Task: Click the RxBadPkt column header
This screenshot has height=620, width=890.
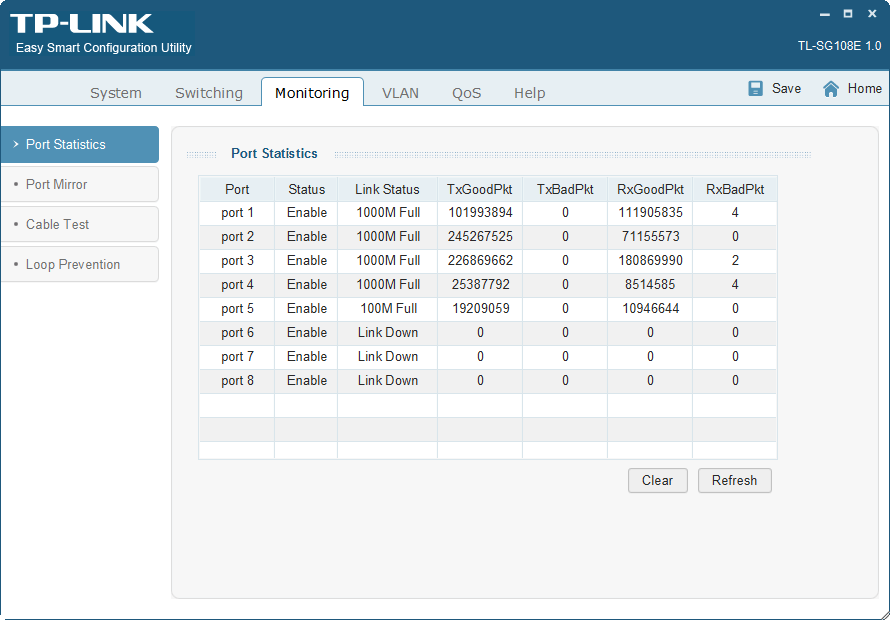Action: click(735, 189)
